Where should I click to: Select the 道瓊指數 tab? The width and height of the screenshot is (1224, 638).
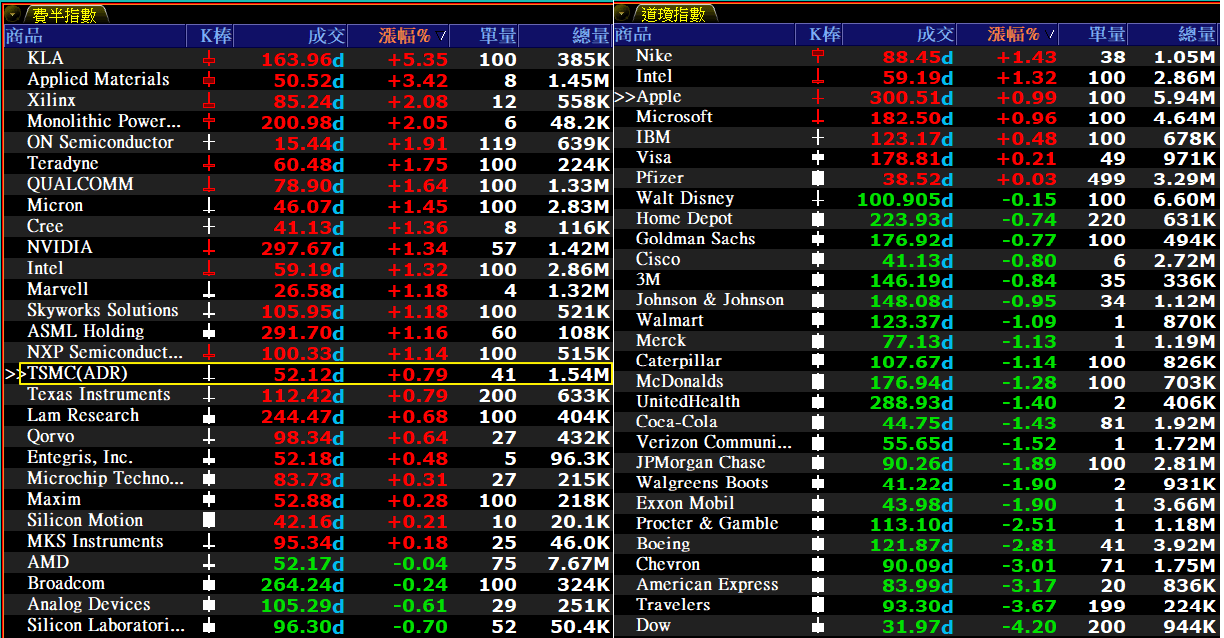coord(674,14)
